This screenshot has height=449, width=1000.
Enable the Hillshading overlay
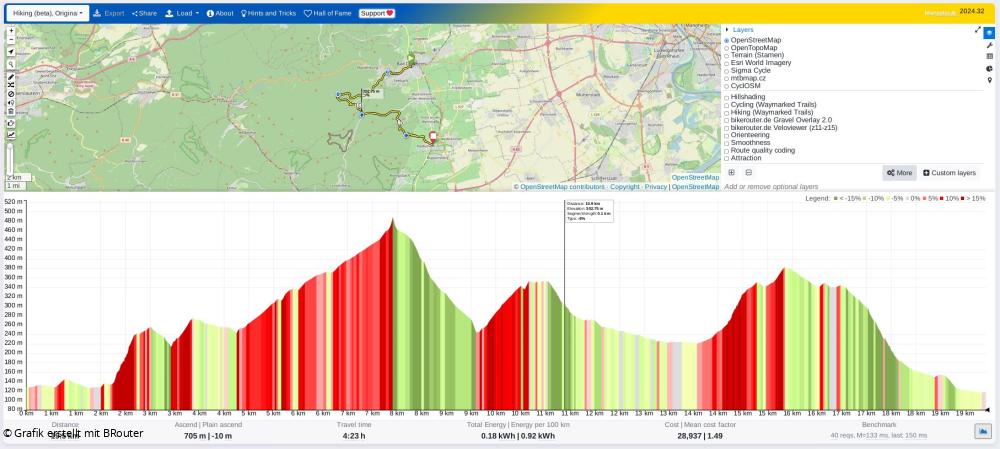point(727,97)
